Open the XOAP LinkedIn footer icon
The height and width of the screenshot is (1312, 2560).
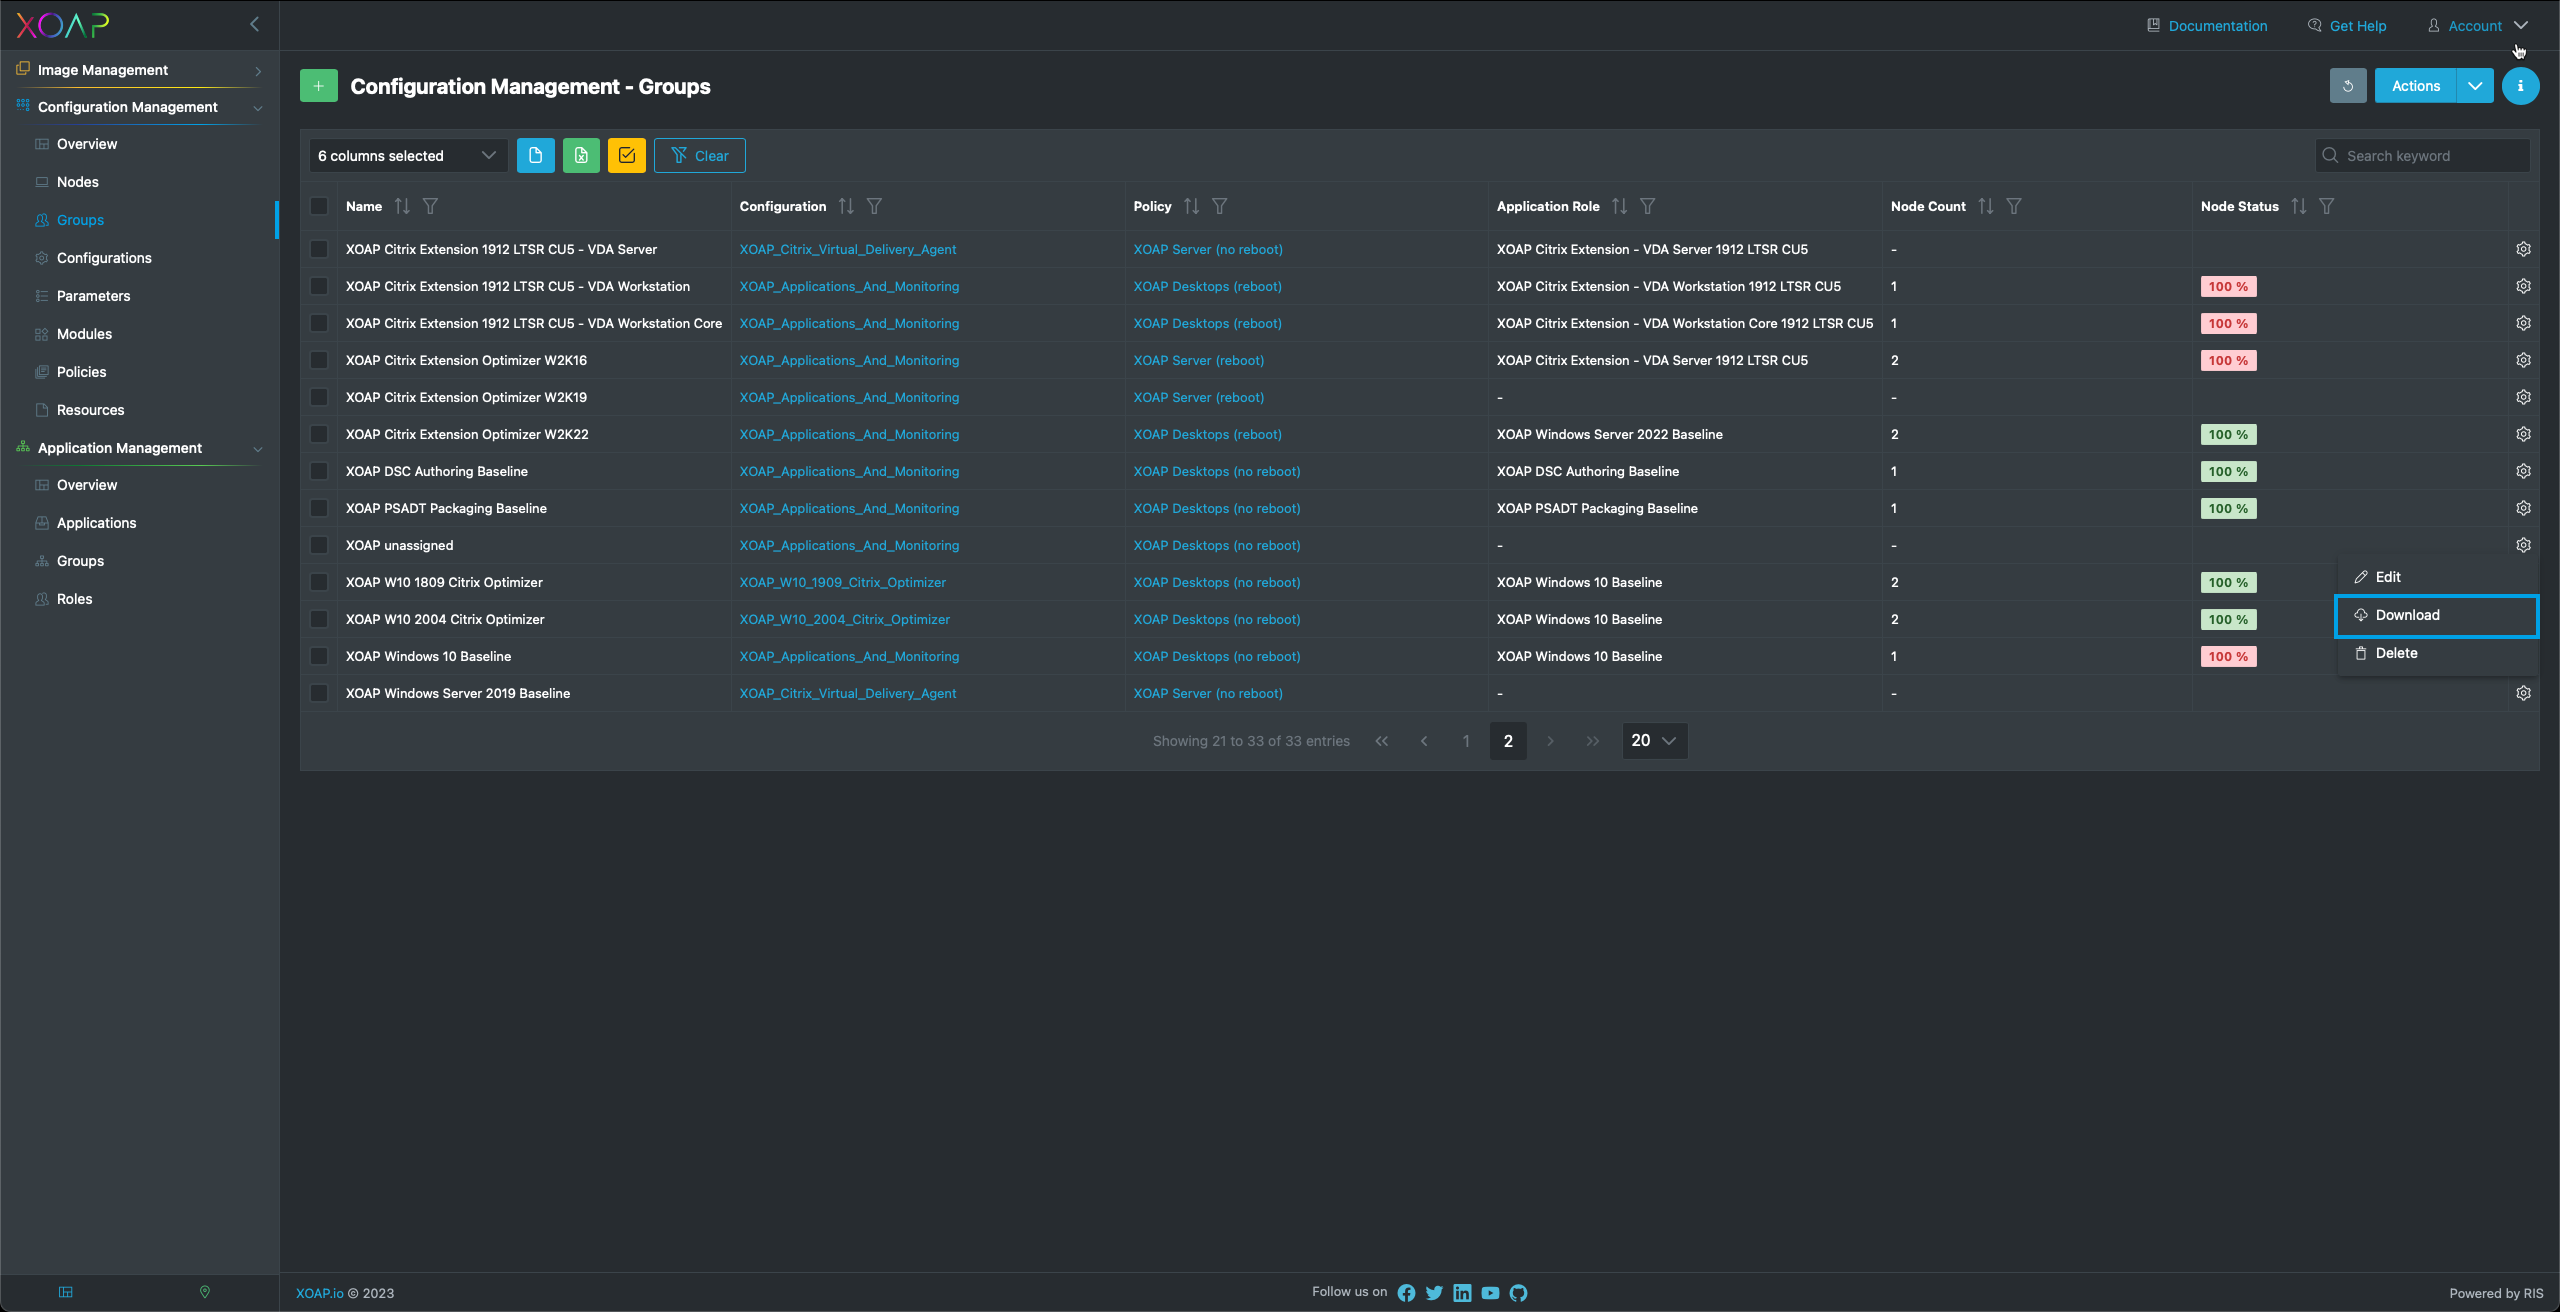[1462, 1293]
